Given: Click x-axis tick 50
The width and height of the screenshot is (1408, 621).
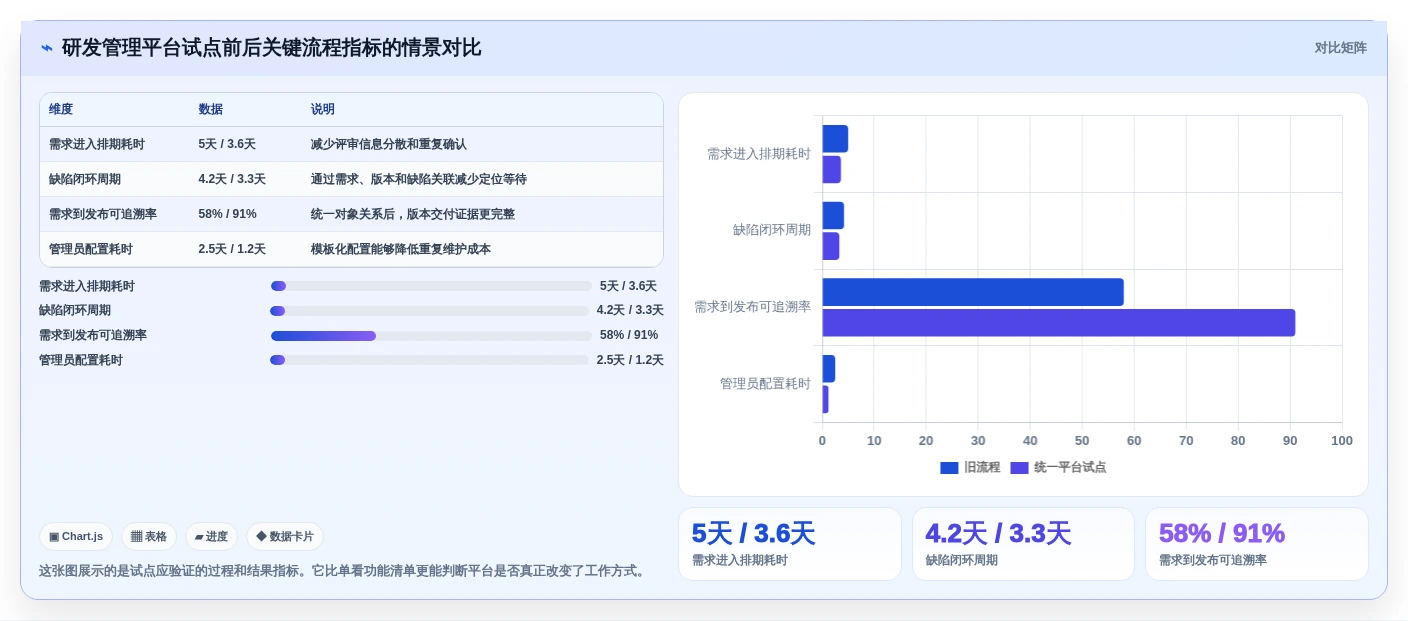Looking at the screenshot, I should click(x=1082, y=441).
